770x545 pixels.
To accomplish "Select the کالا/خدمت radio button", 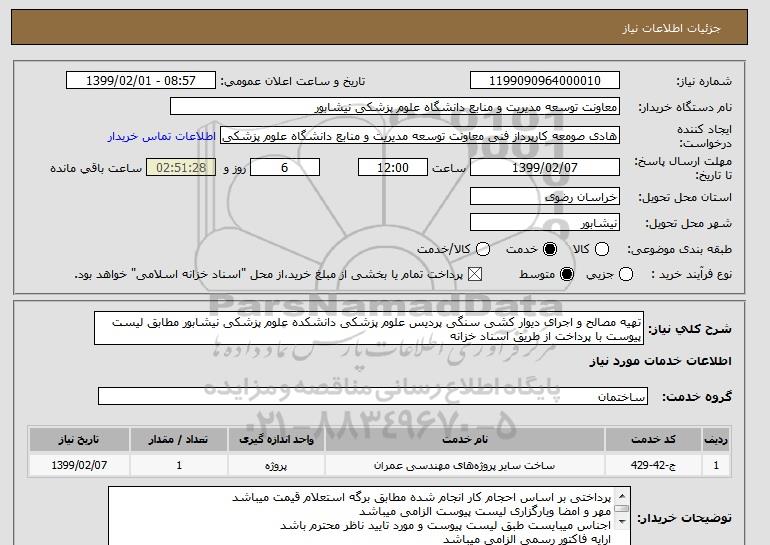I will click(483, 249).
